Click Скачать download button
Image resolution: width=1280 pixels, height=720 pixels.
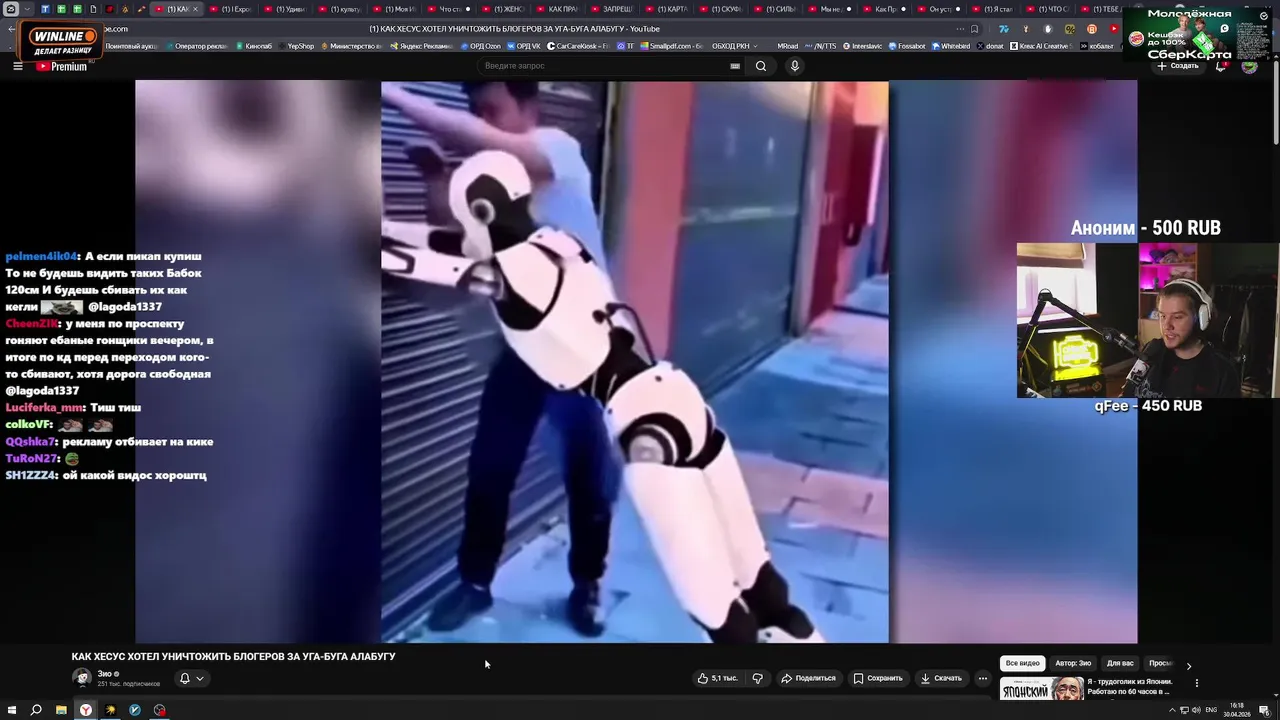(x=941, y=678)
